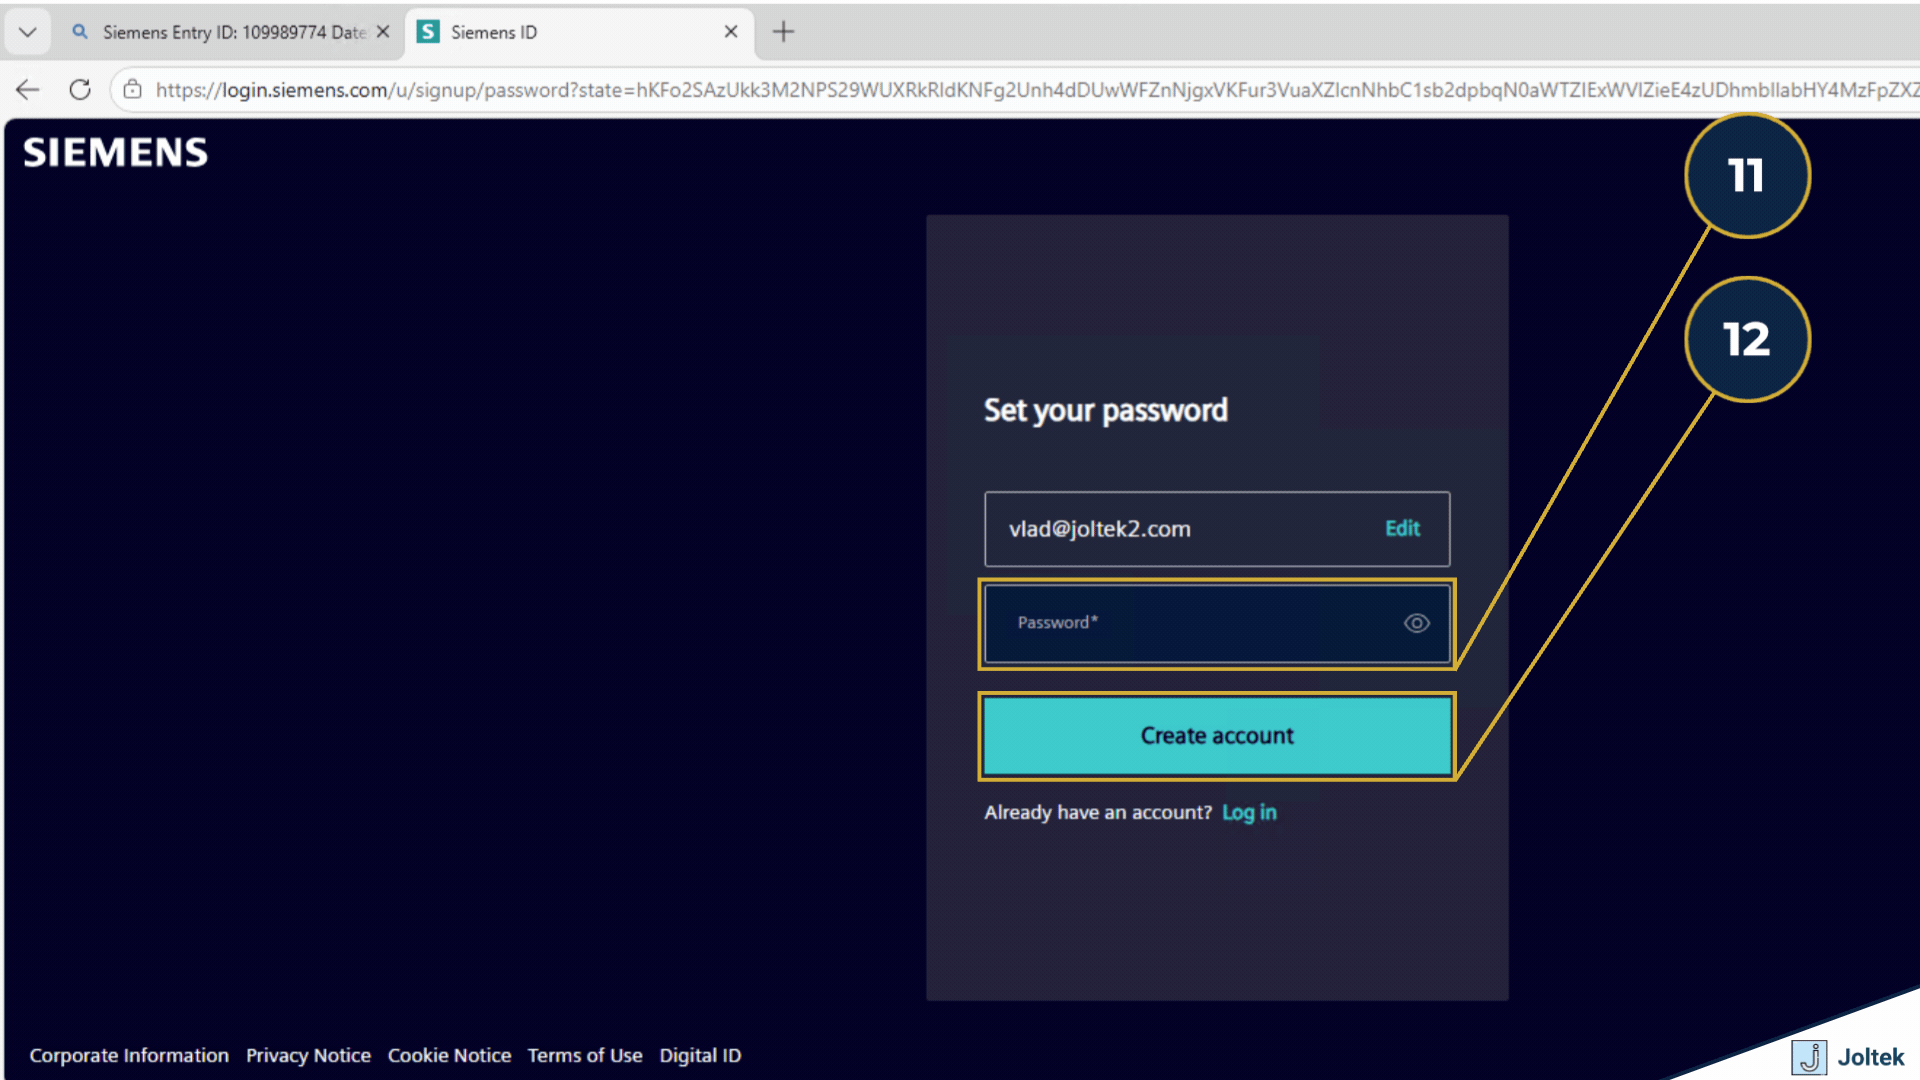This screenshot has height=1080, width=1920.
Task: Open the address bar suggestions
Action: [x=600, y=89]
